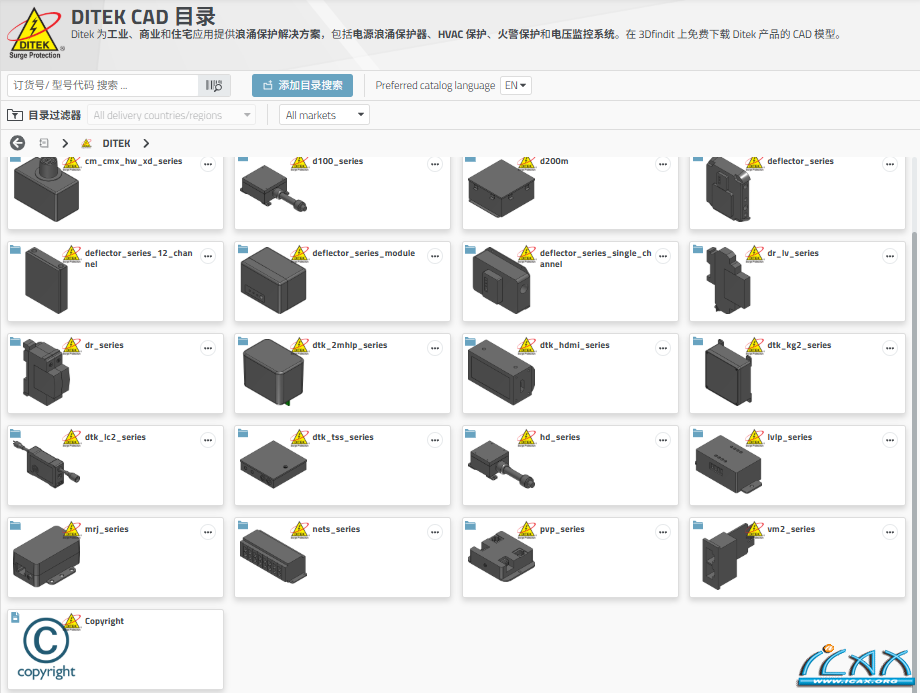This screenshot has height=693, width=920.
Task: Open options menu for d100_series
Action: pyautogui.click(x=435, y=164)
